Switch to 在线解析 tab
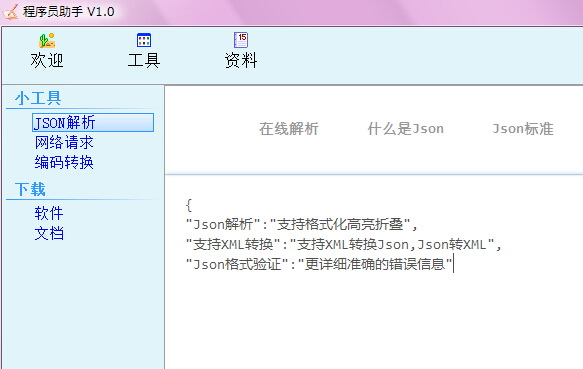The width and height of the screenshot is (583, 369). [289, 129]
